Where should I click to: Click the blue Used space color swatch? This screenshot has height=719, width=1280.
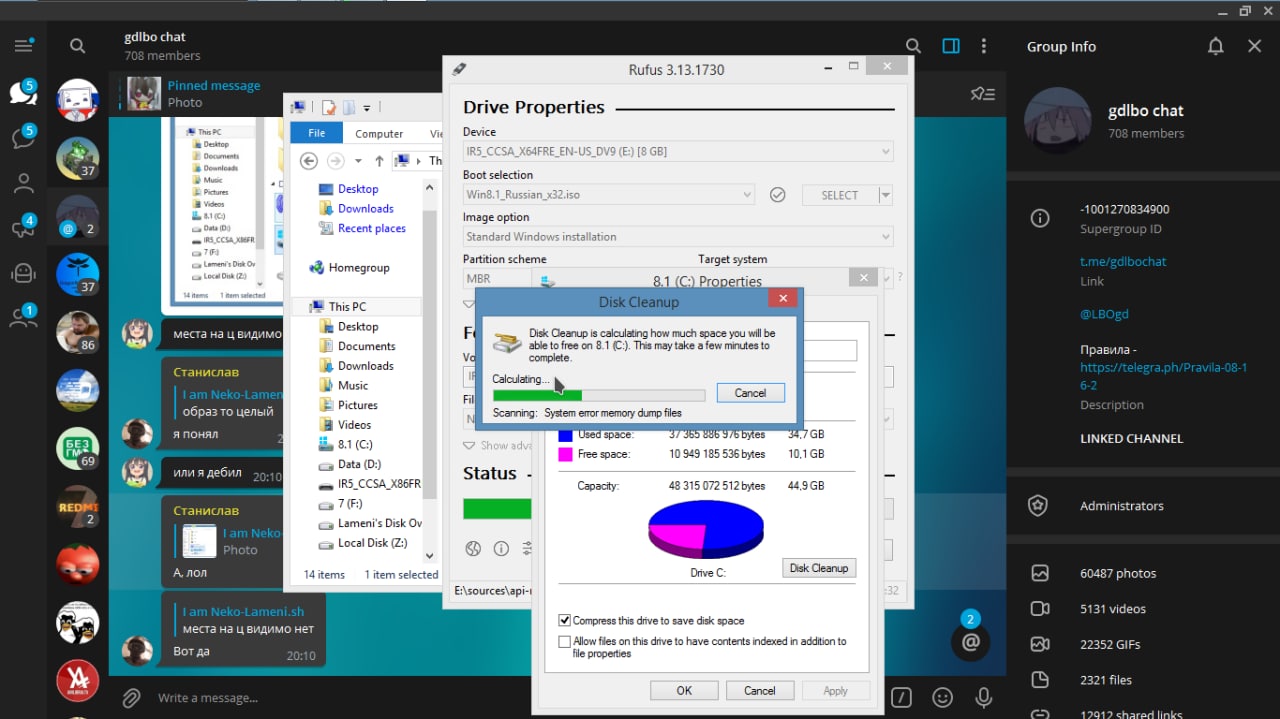click(565, 434)
